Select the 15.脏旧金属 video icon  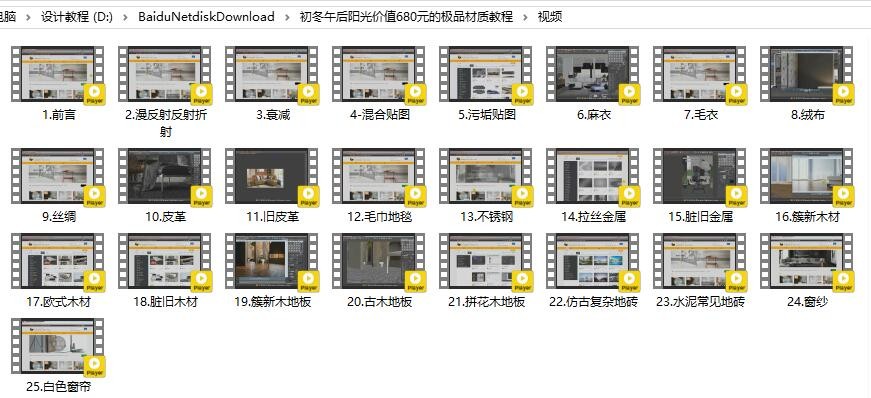[700, 176]
